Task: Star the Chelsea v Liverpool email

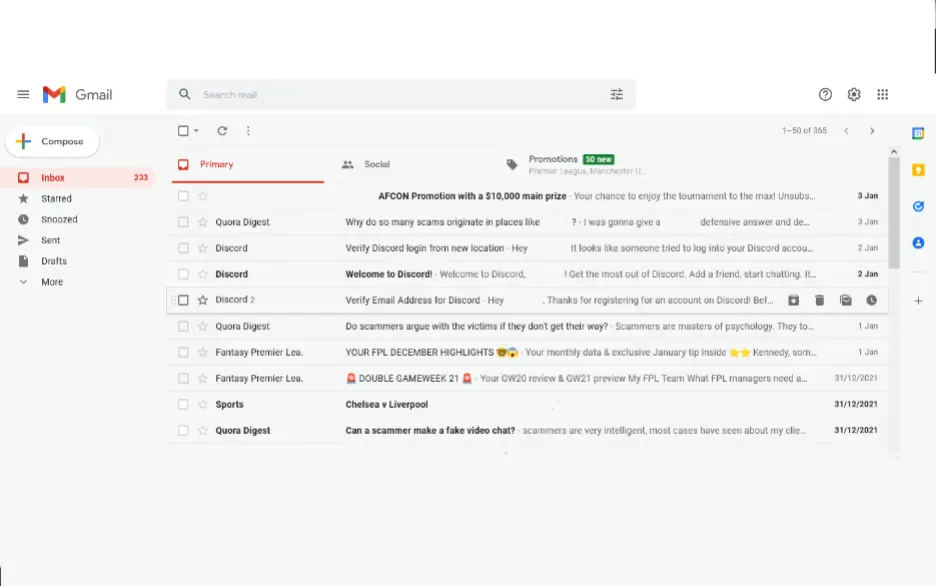Action: 203,405
